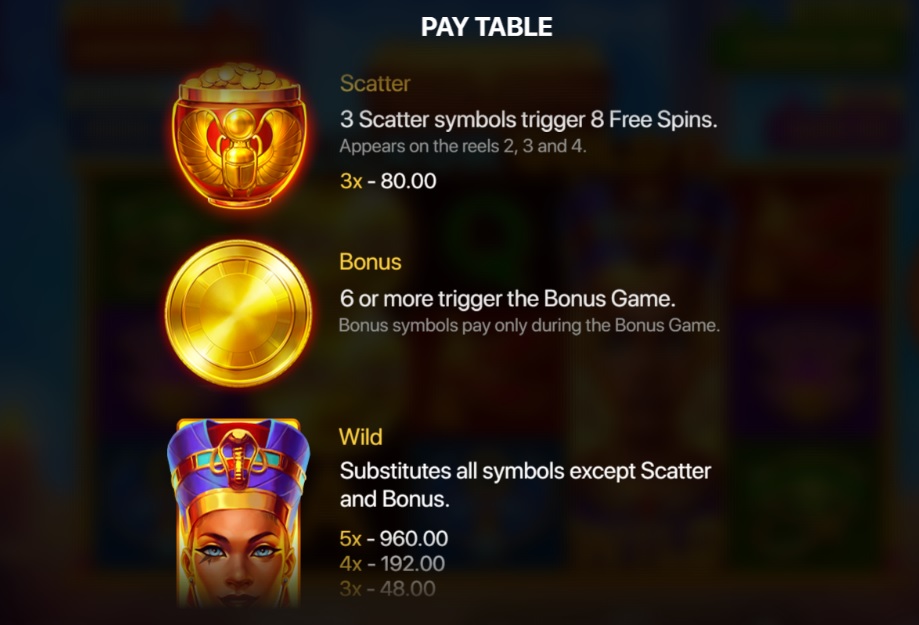The height and width of the screenshot is (625, 919).
Task: Click the Scatter 3x - 80.00 payout
Action: tap(388, 181)
